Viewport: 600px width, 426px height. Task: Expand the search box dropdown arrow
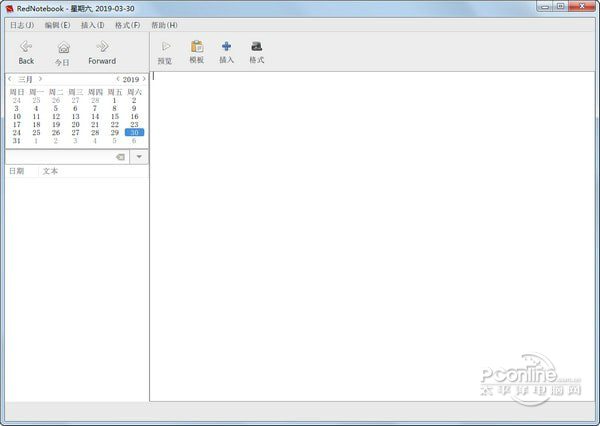[x=139, y=157]
